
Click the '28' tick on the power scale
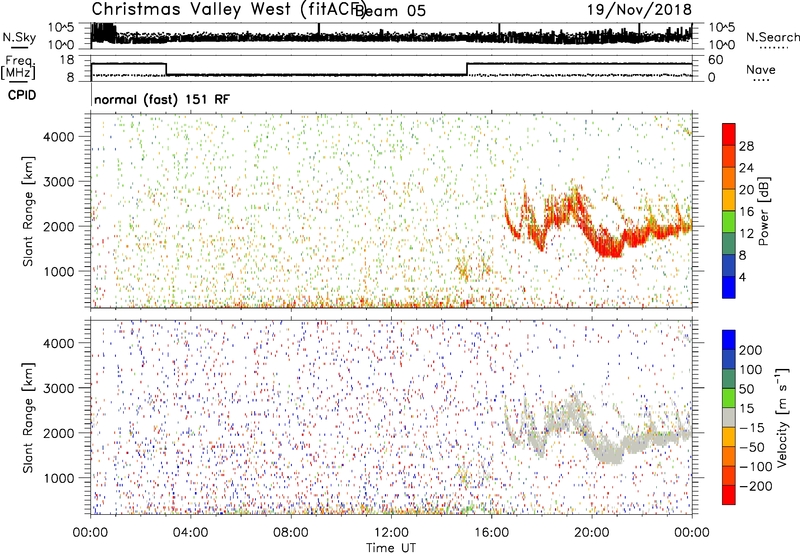tap(746, 146)
